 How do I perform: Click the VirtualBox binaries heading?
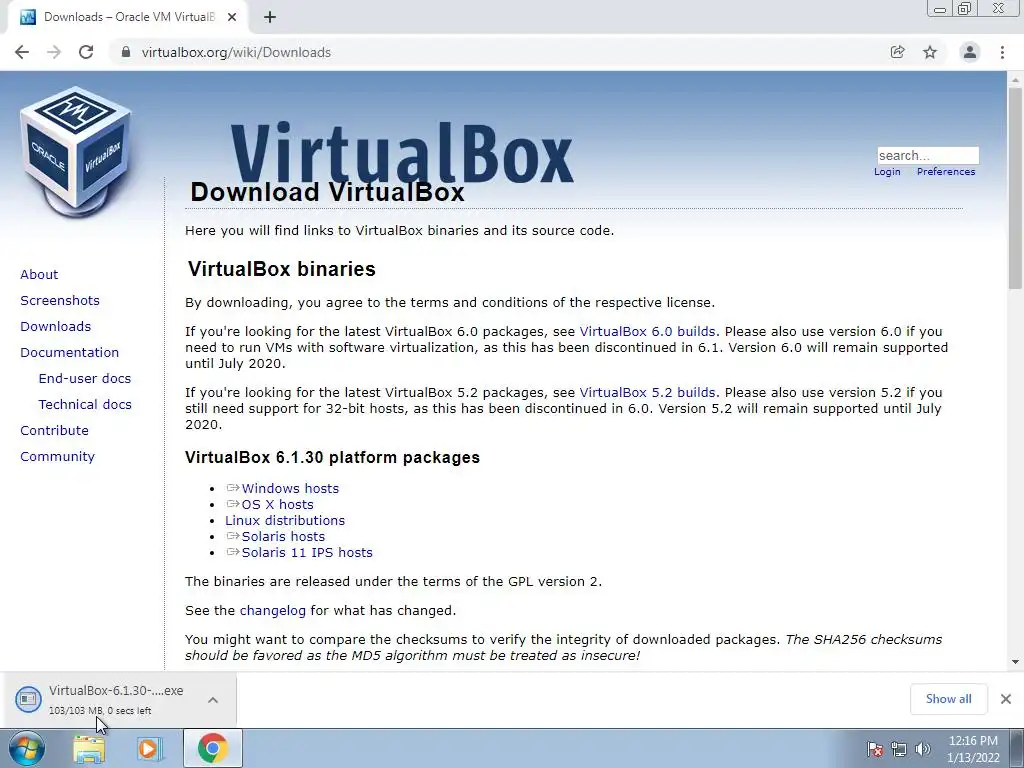coord(281,269)
